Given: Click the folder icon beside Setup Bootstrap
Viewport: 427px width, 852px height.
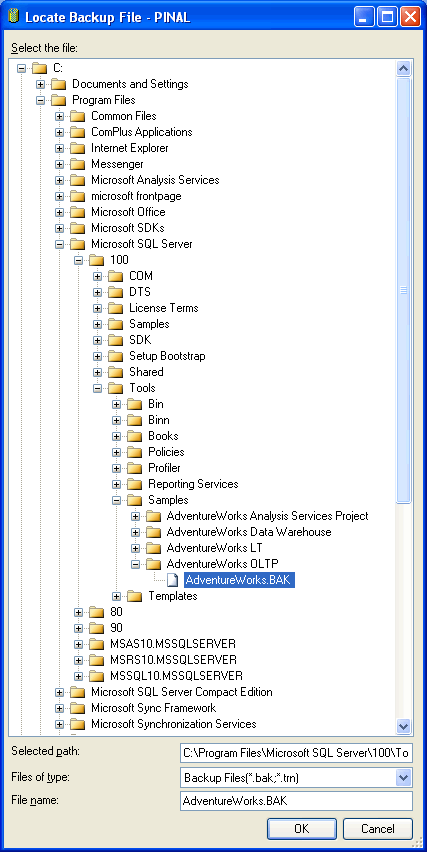Looking at the screenshot, I should coord(116,356).
